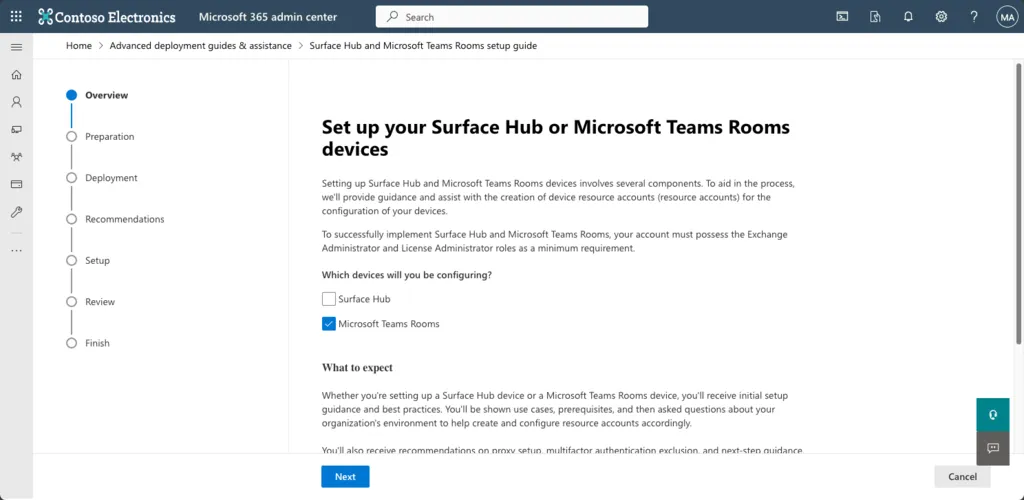
Task: Select the Overview step
Action: click(97, 95)
